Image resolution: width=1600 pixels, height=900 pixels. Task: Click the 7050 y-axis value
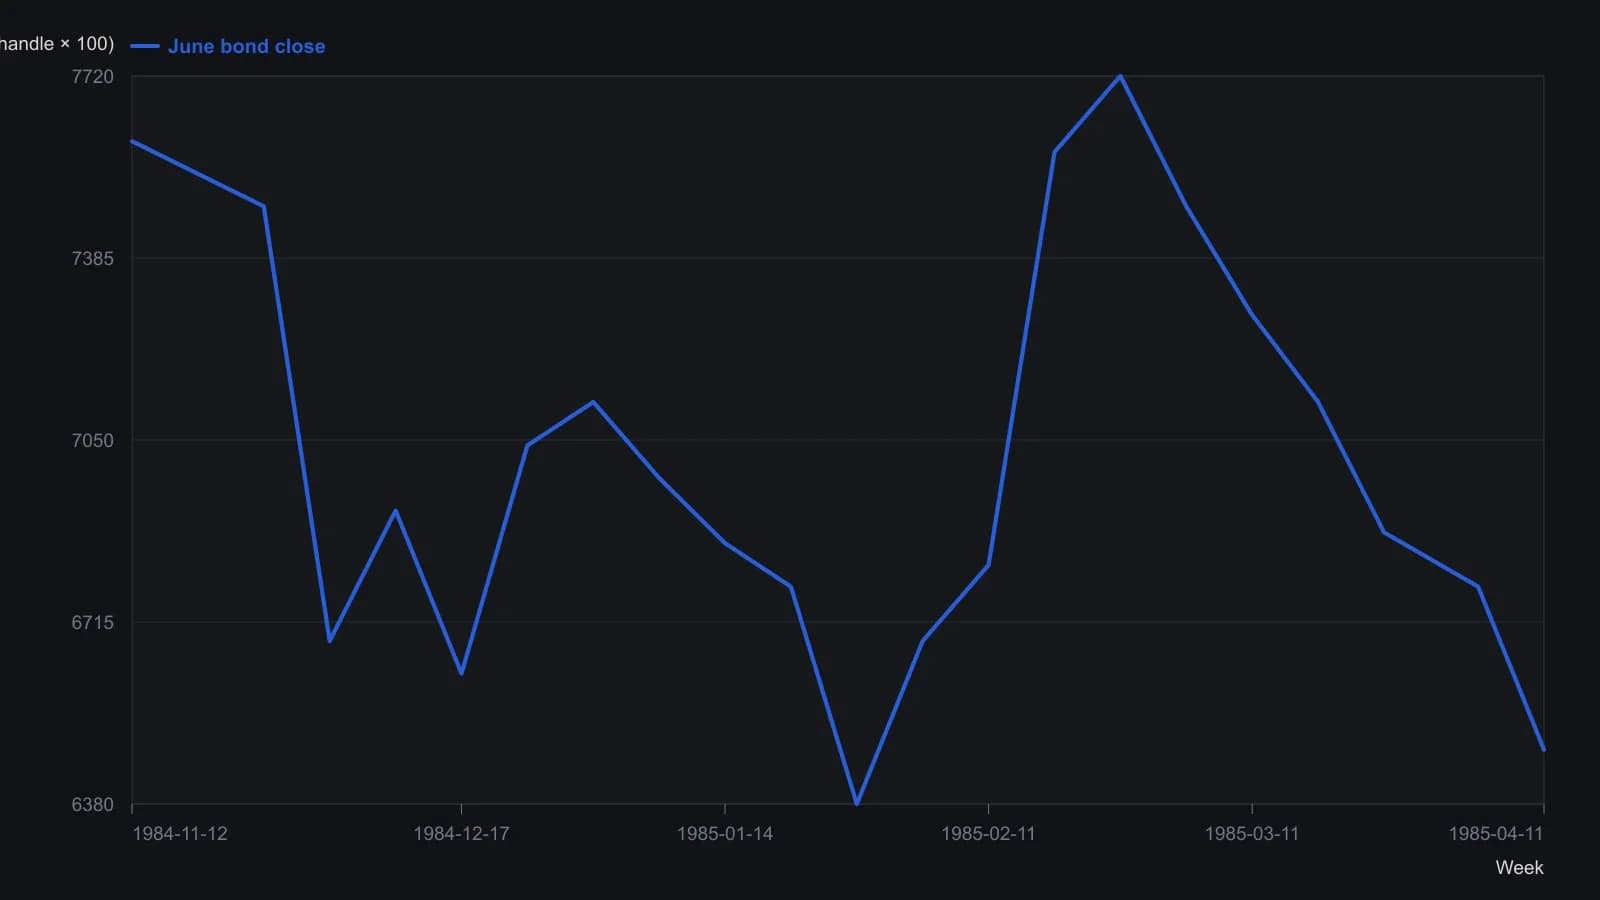(x=93, y=440)
